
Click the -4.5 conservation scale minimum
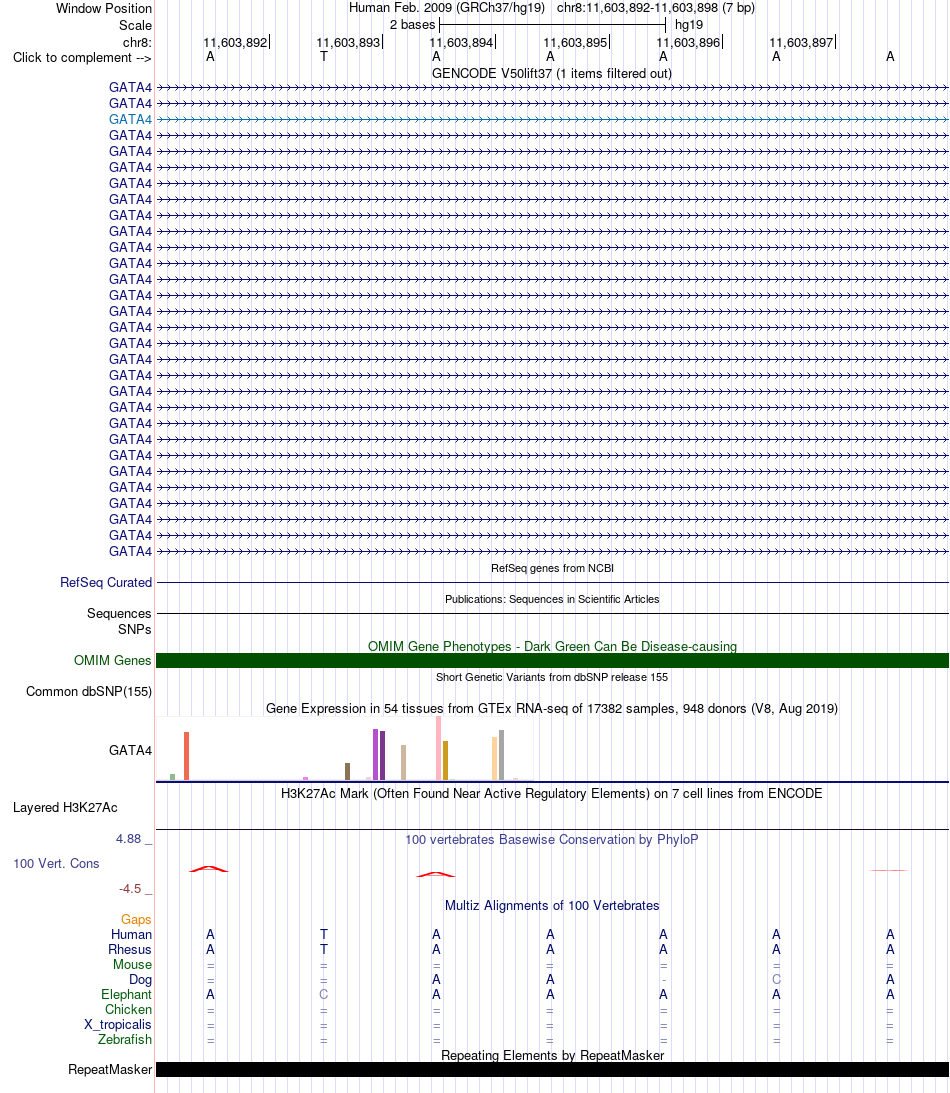(x=130, y=889)
